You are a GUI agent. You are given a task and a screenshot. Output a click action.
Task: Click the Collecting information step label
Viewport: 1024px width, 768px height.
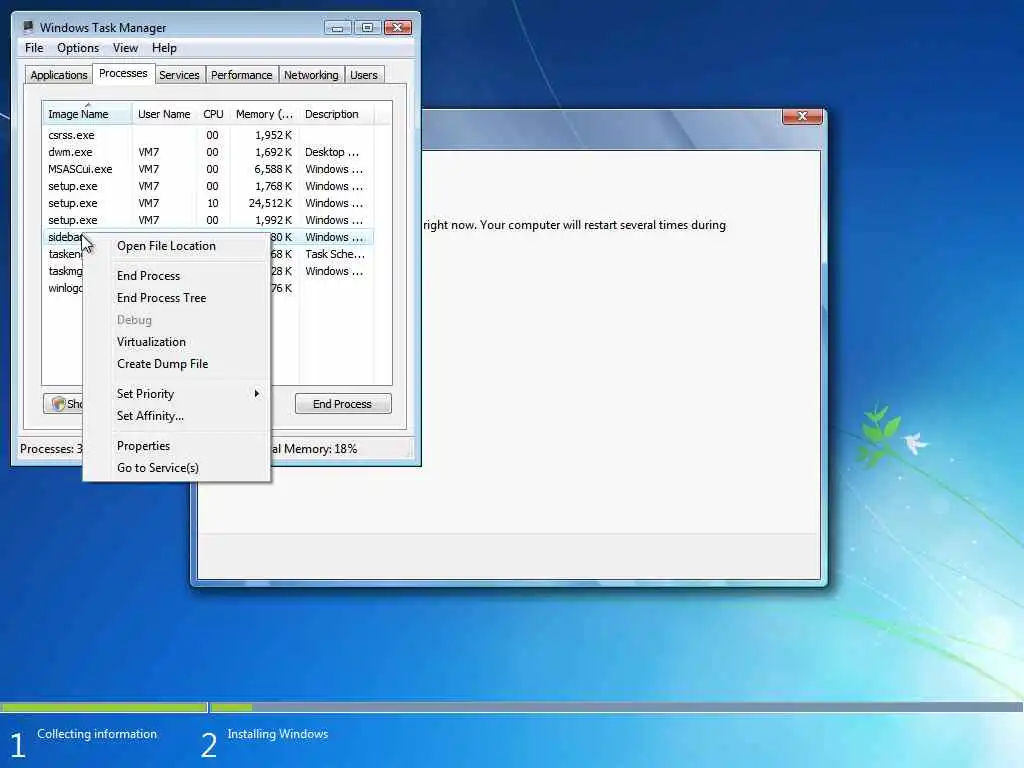tap(97, 734)
